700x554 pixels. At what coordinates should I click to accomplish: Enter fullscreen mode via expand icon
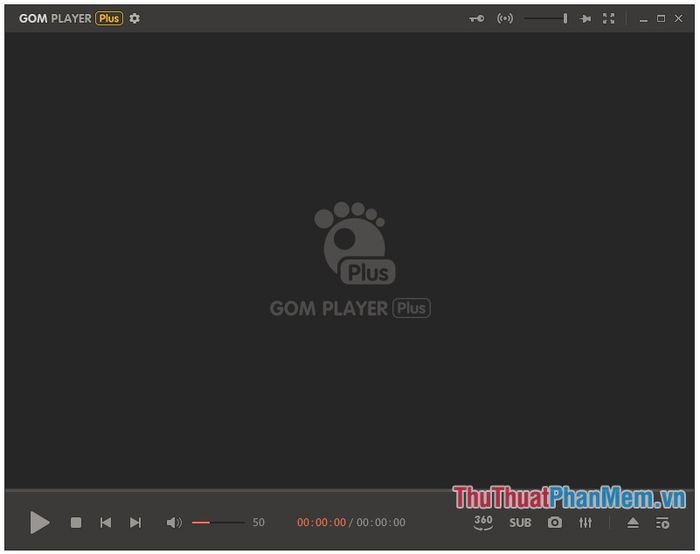pyautogui.click(x=608, y=18)
